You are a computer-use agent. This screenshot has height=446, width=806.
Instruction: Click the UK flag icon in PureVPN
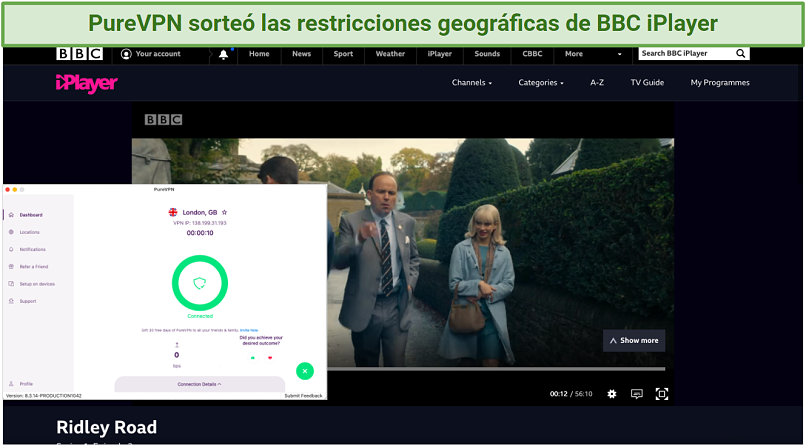[173, 212]
